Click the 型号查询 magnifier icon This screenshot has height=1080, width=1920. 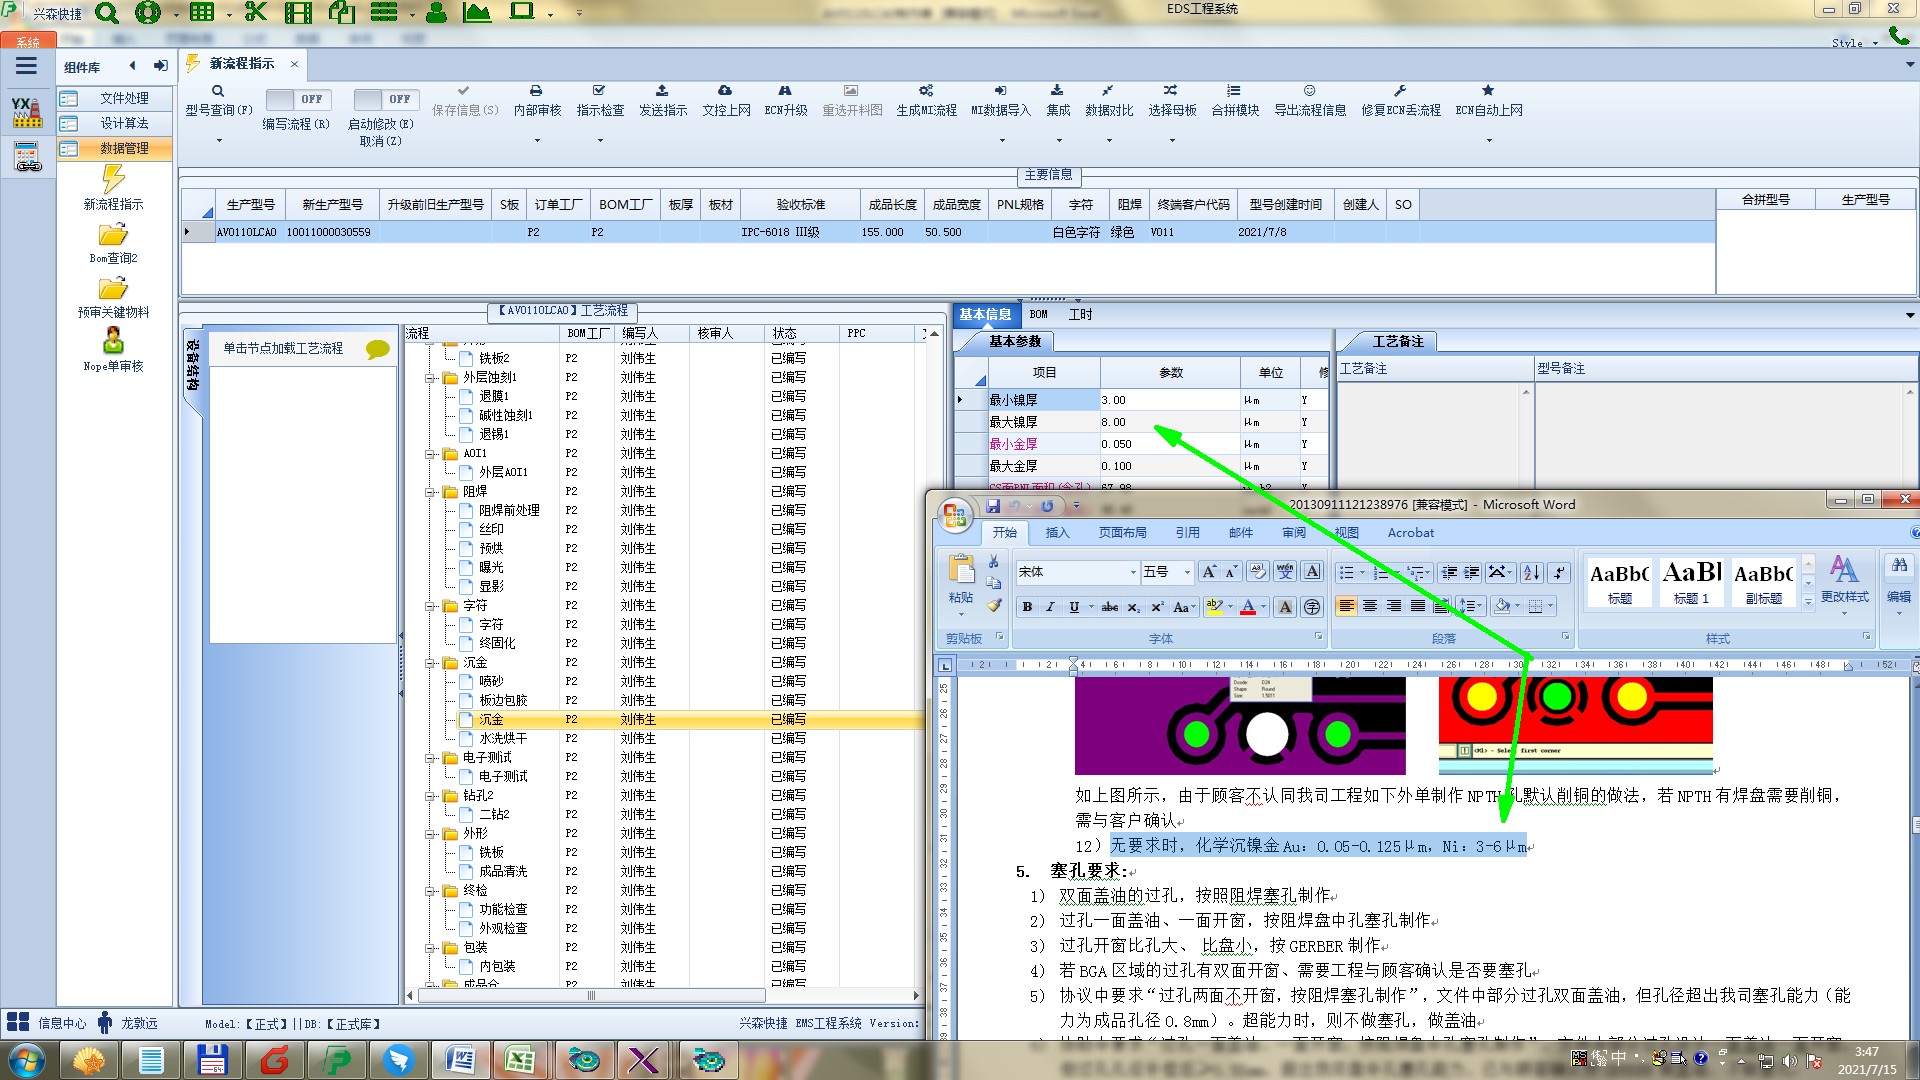217,91
